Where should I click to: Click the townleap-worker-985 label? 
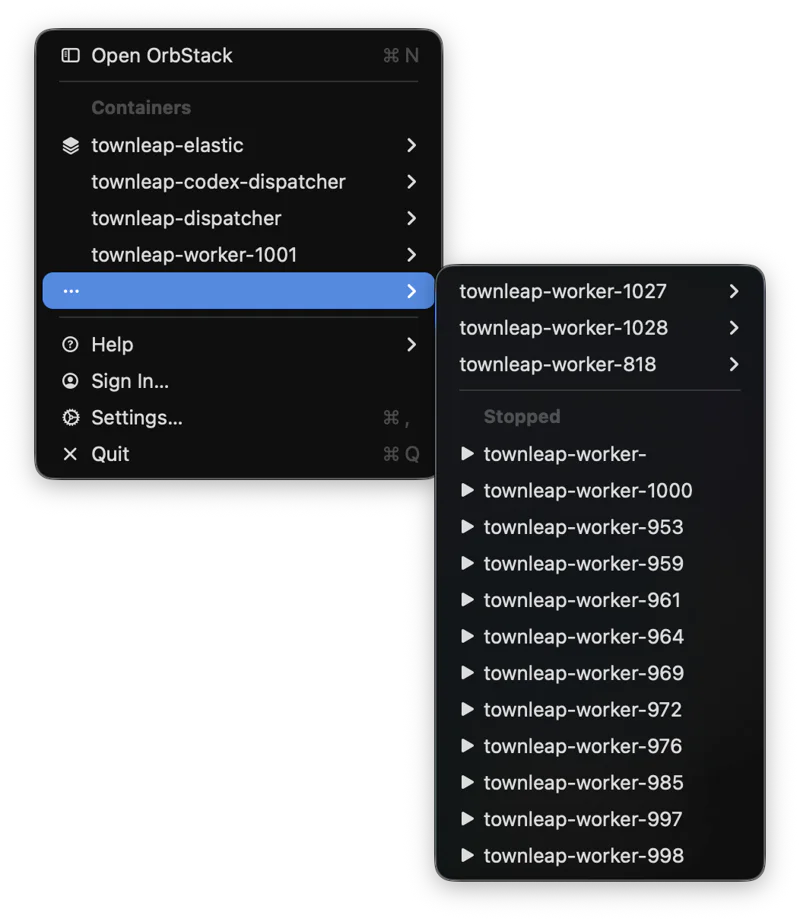(584, 783)
